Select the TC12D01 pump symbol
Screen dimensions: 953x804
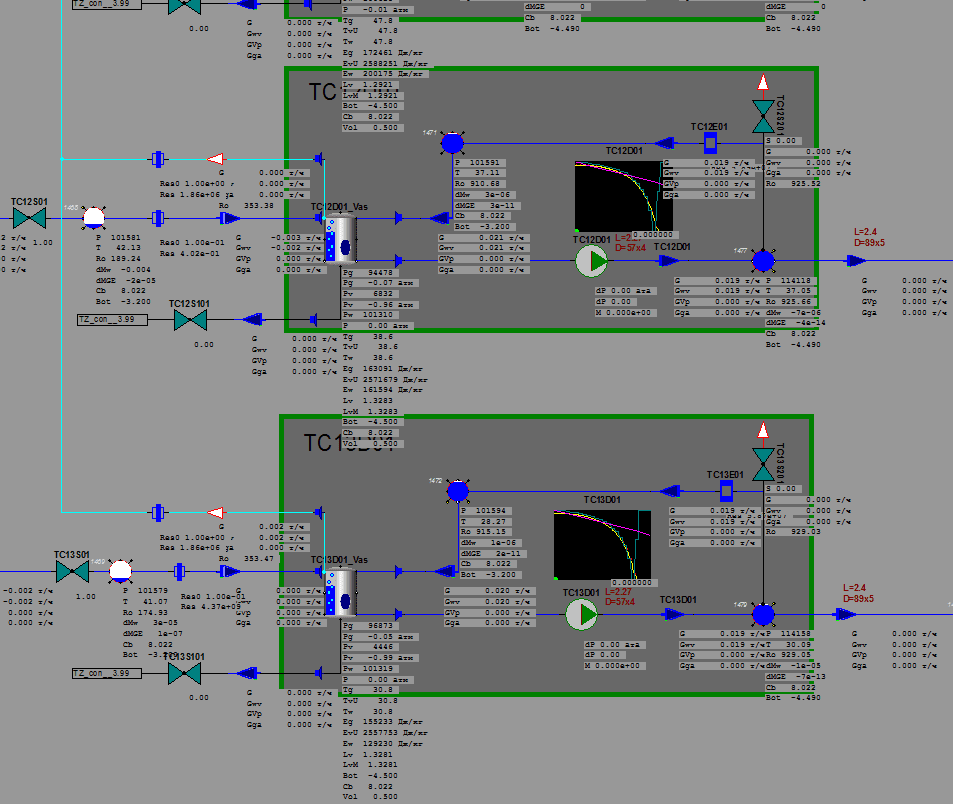591,261
